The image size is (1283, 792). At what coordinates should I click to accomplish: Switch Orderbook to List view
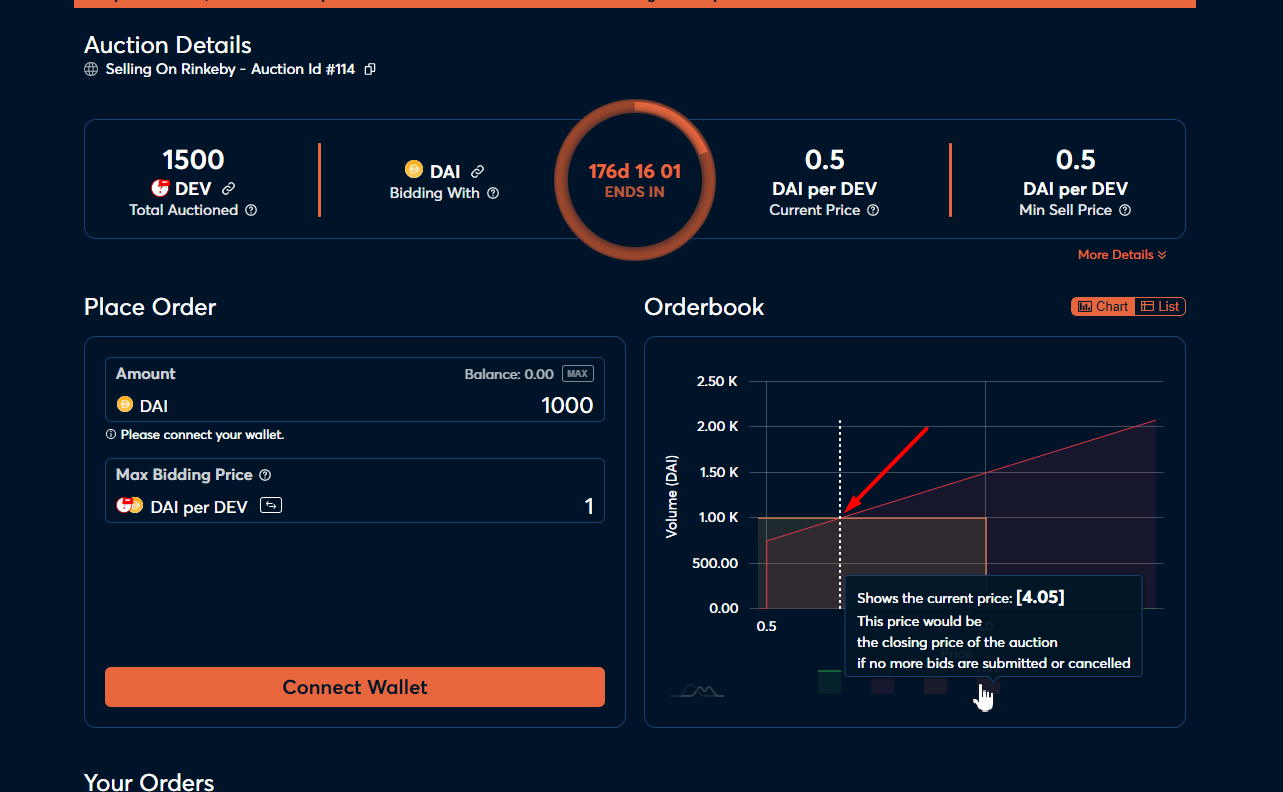[x=1160, y=307]
